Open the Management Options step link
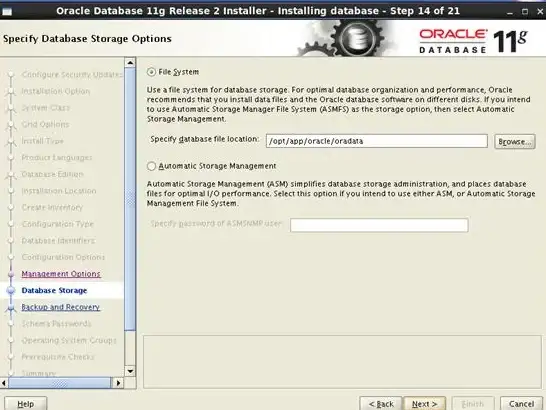 61,274
